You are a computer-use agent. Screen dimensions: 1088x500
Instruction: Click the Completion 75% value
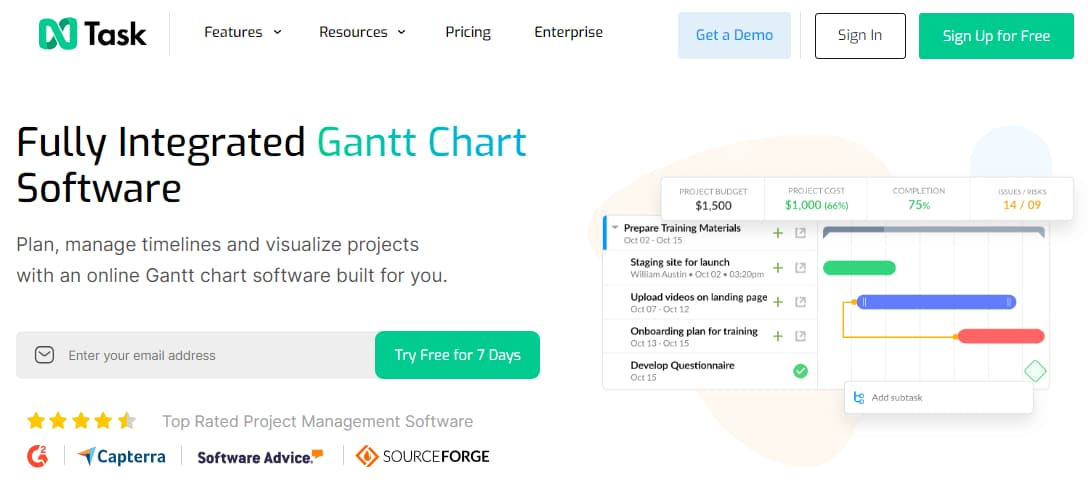coord(919,205)
